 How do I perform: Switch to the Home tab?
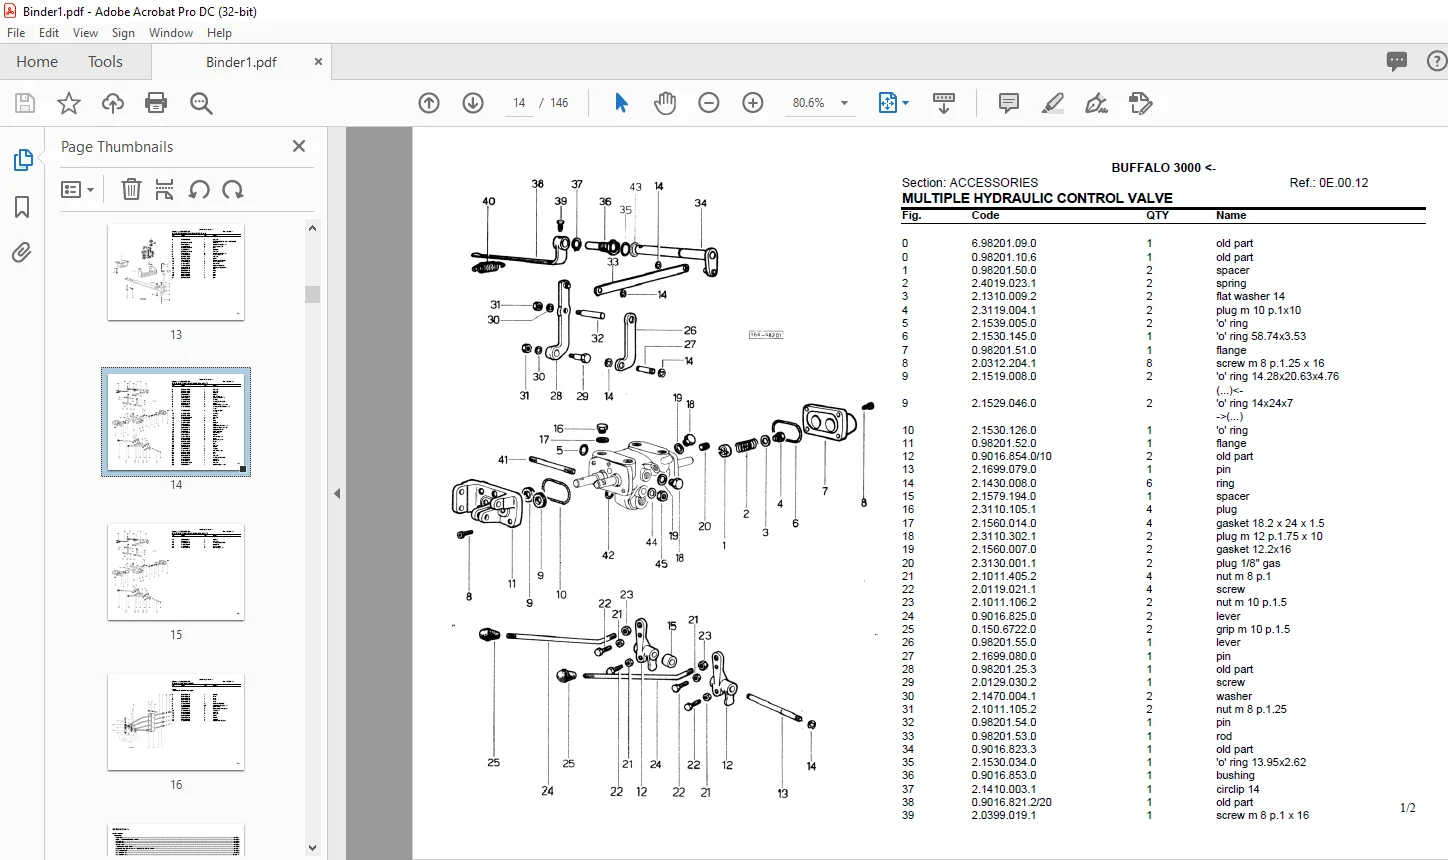37,62
